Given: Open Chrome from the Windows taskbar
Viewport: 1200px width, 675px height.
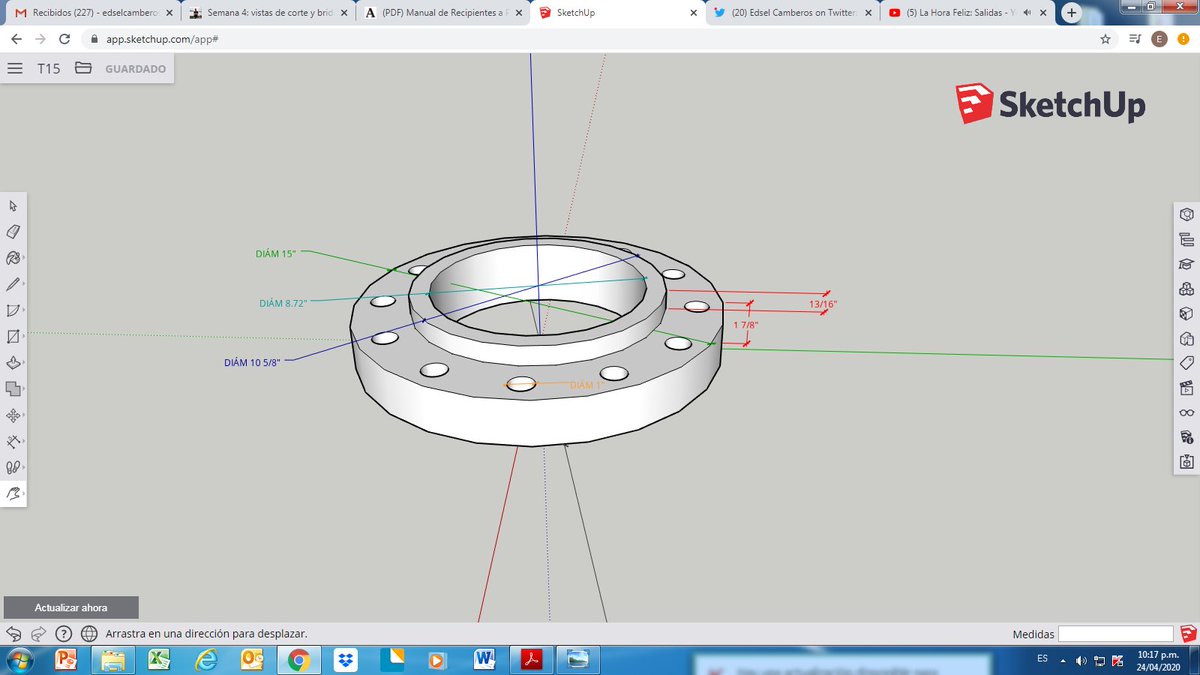Looking at the screenshot, I should [x=298, y=659].
